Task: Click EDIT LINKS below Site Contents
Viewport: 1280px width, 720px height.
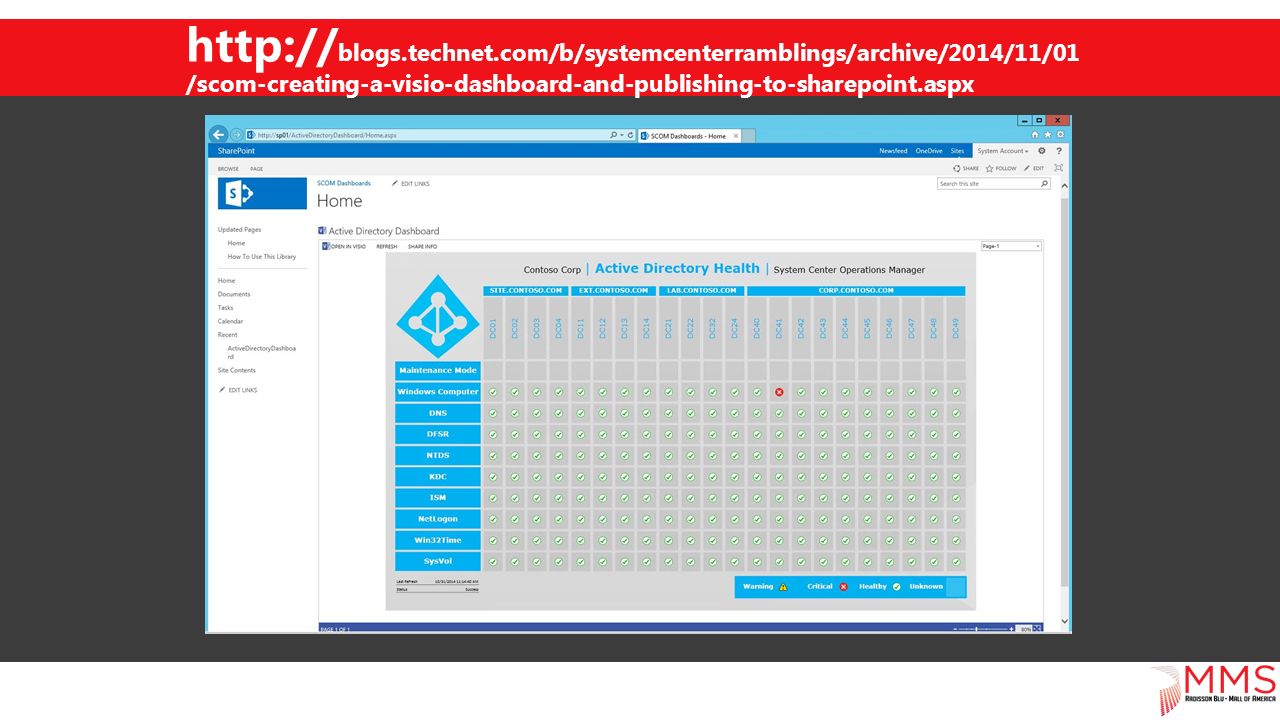Action: click(238, 390)
